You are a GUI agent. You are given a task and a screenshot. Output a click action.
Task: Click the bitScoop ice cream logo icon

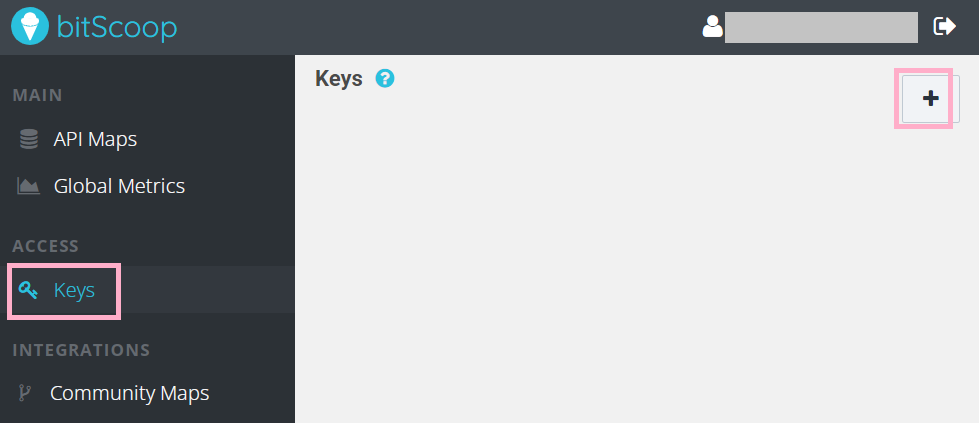click(29, 26)
